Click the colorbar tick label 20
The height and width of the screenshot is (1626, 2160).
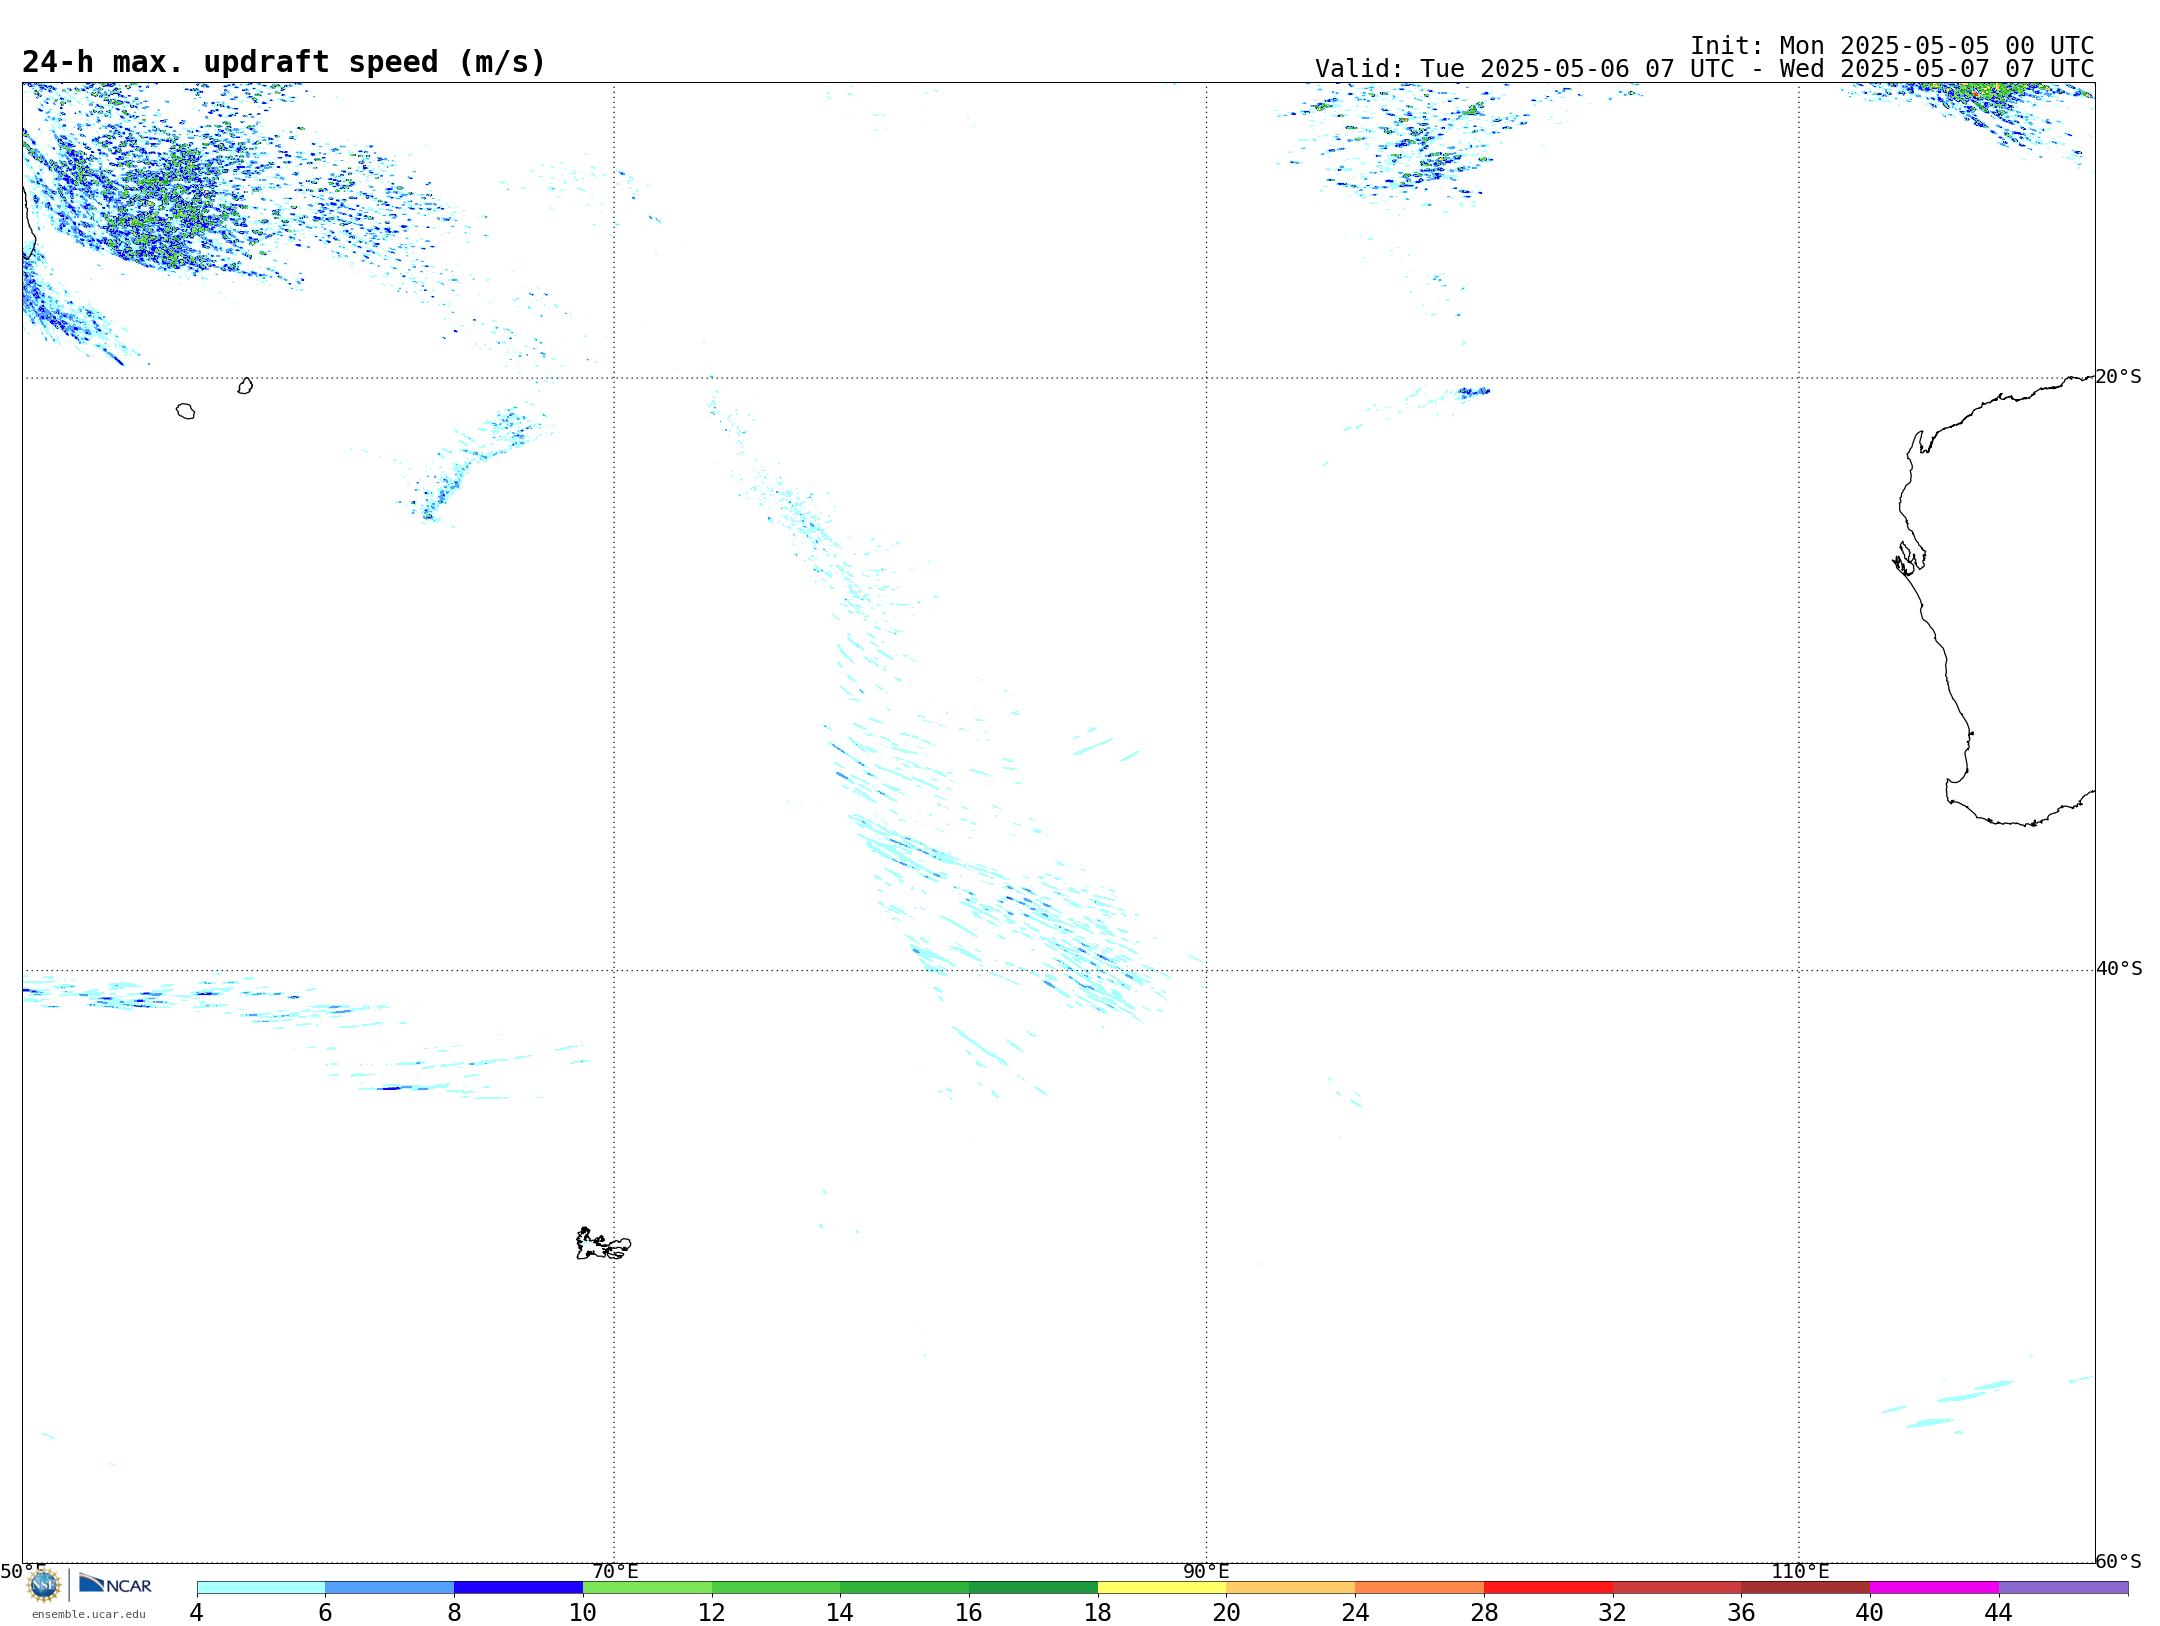(1227, 1613)
